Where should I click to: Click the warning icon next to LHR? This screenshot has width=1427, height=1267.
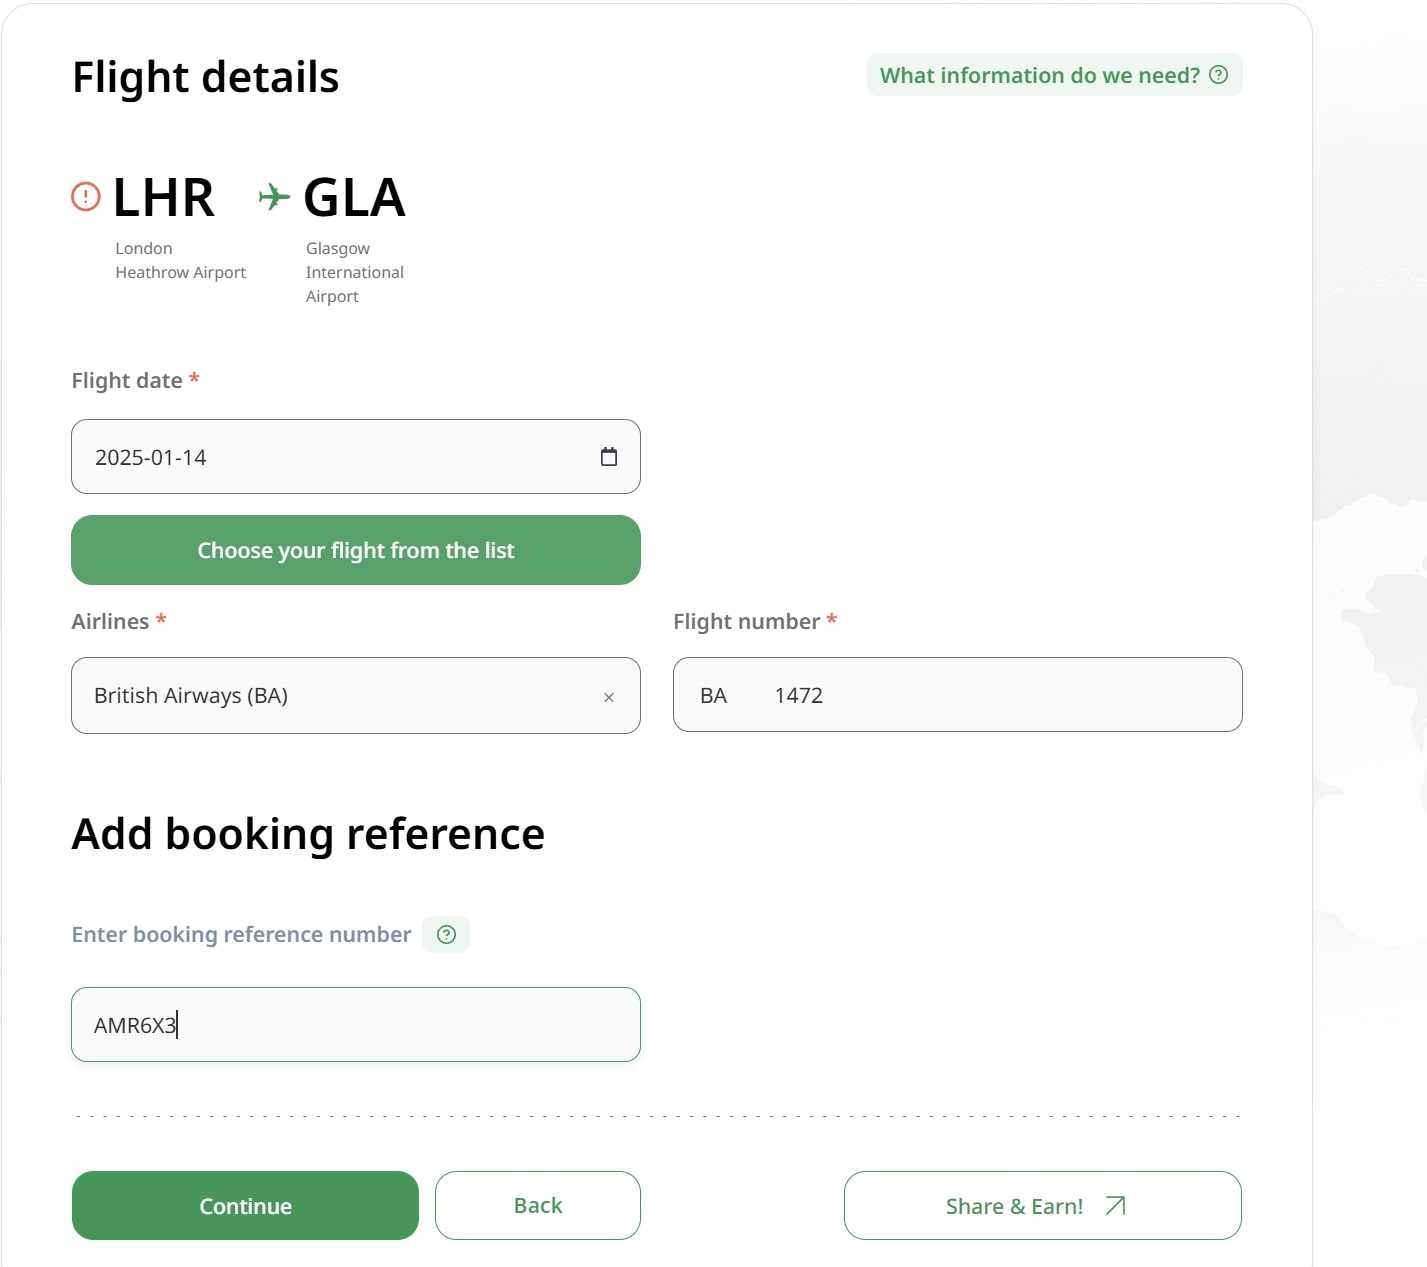click(84, 196)
